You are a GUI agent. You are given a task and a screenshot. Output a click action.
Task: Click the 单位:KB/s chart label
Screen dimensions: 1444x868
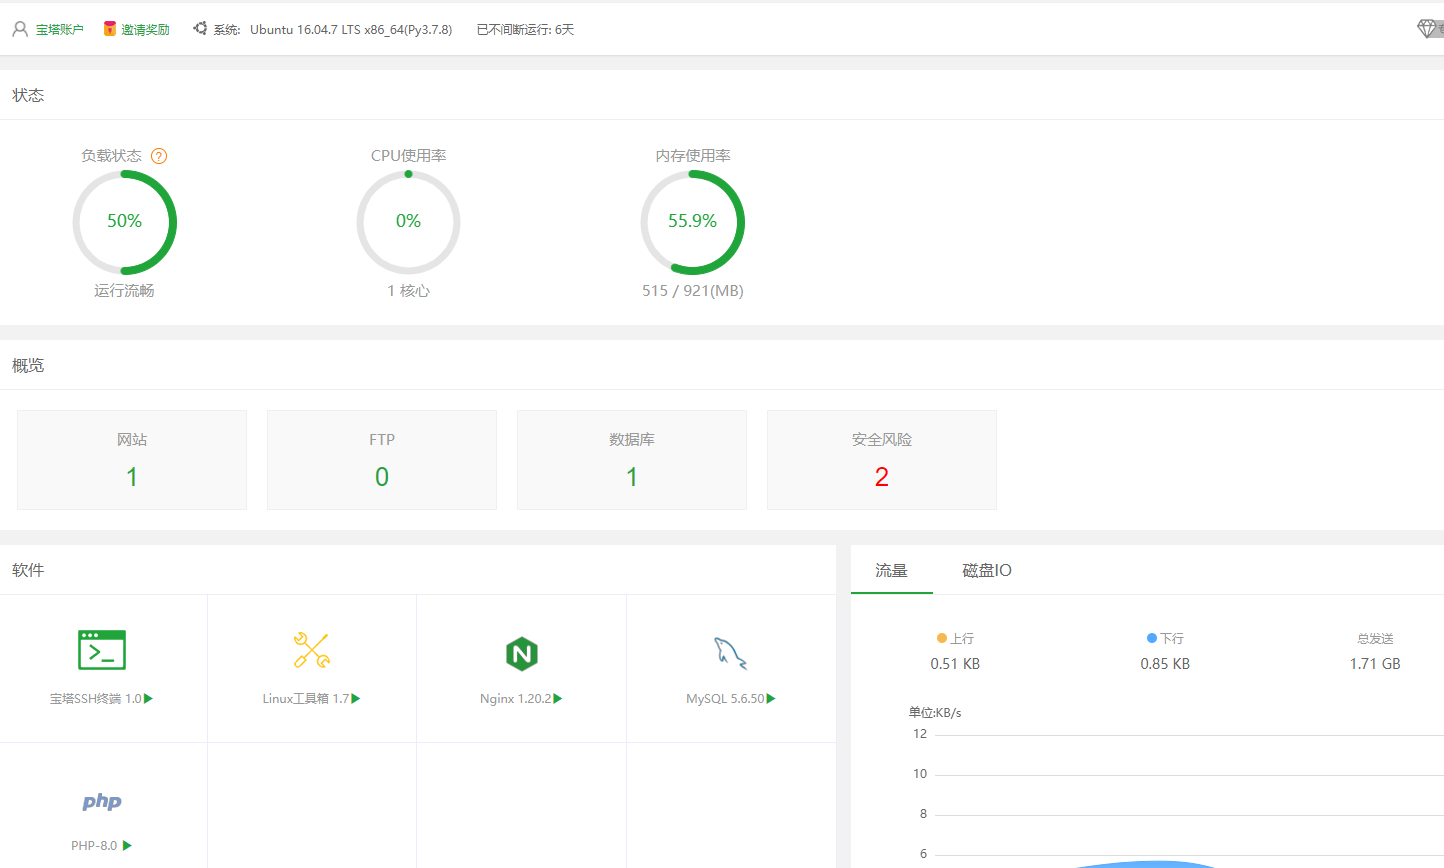935,713
